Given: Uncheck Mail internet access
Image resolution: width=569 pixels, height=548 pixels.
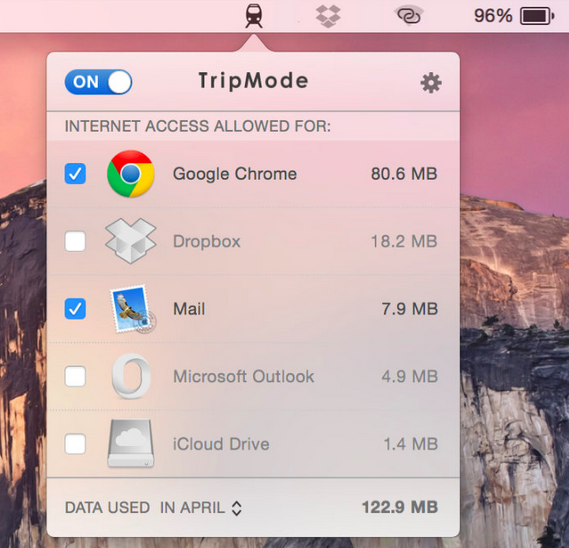Looking at the screenshot, I should click(75, 309).
